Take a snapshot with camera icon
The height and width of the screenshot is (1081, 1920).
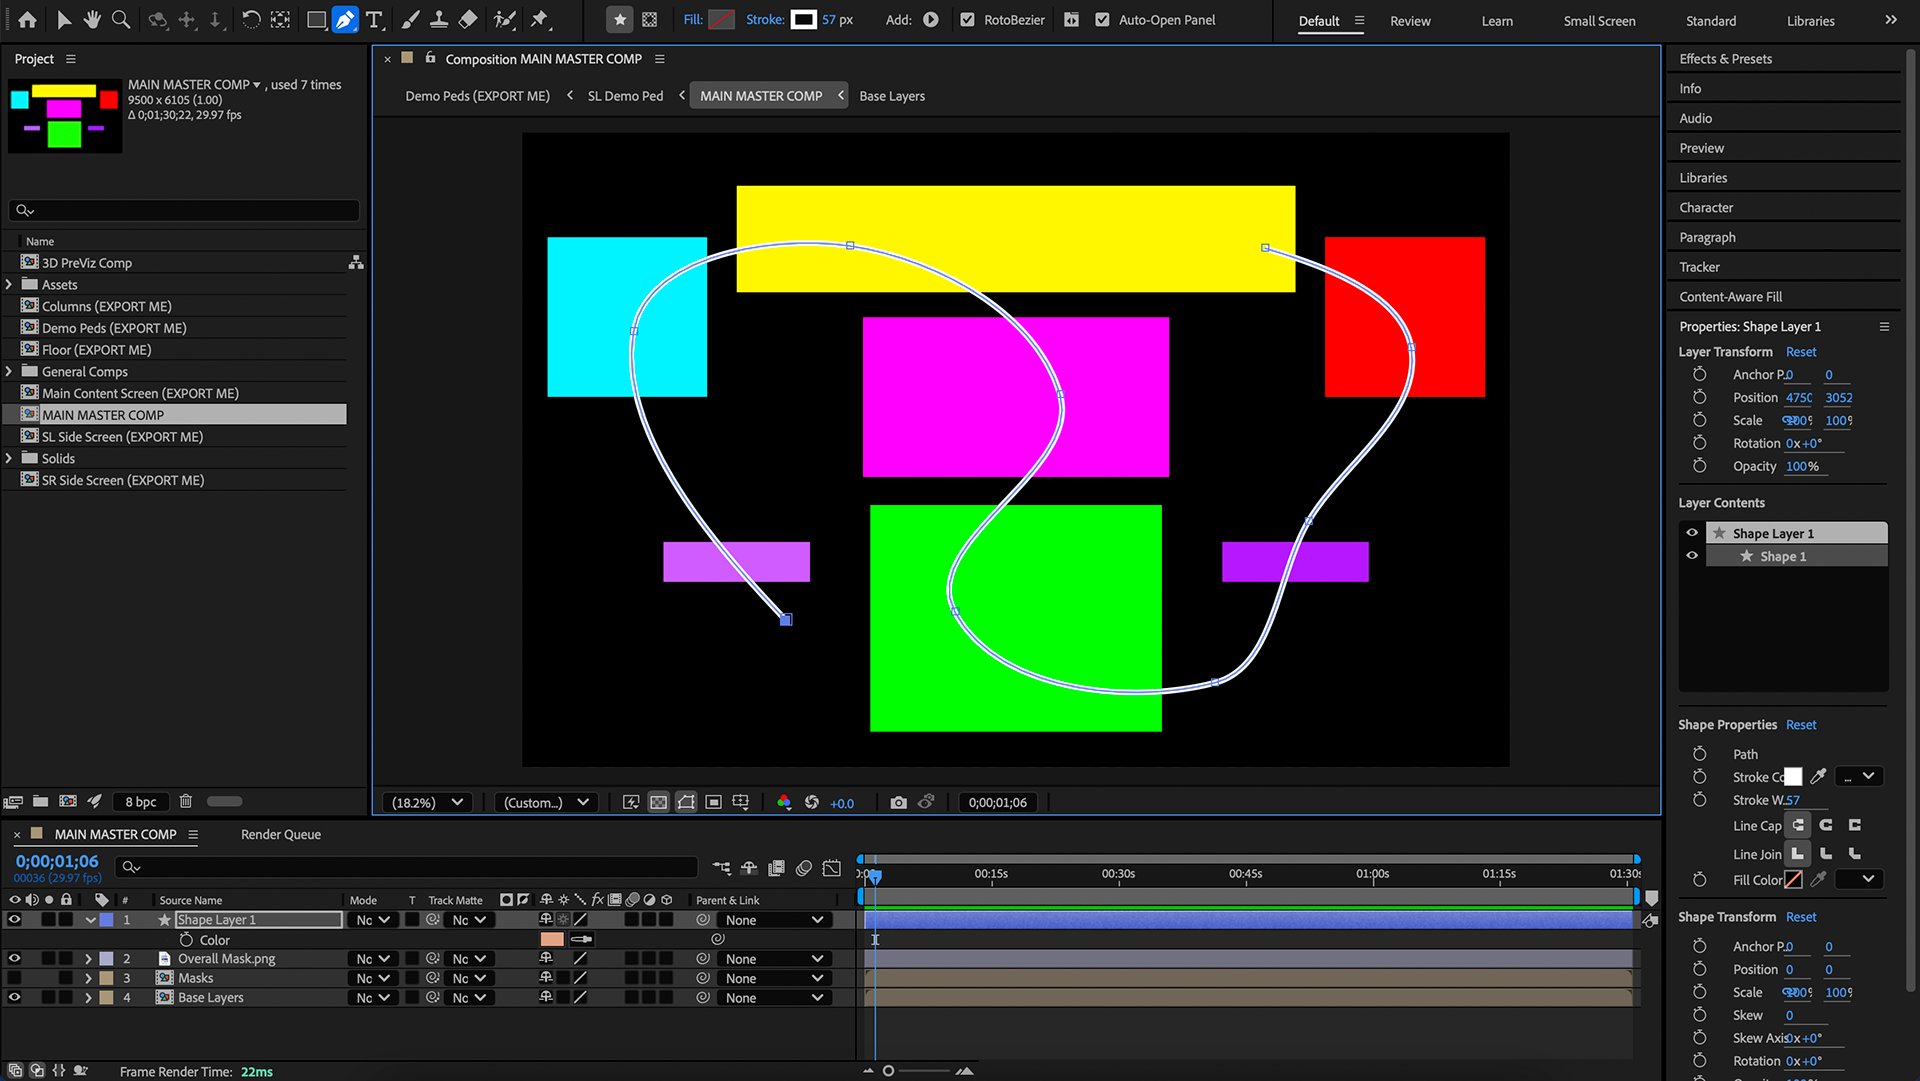[x=898, y=802]
